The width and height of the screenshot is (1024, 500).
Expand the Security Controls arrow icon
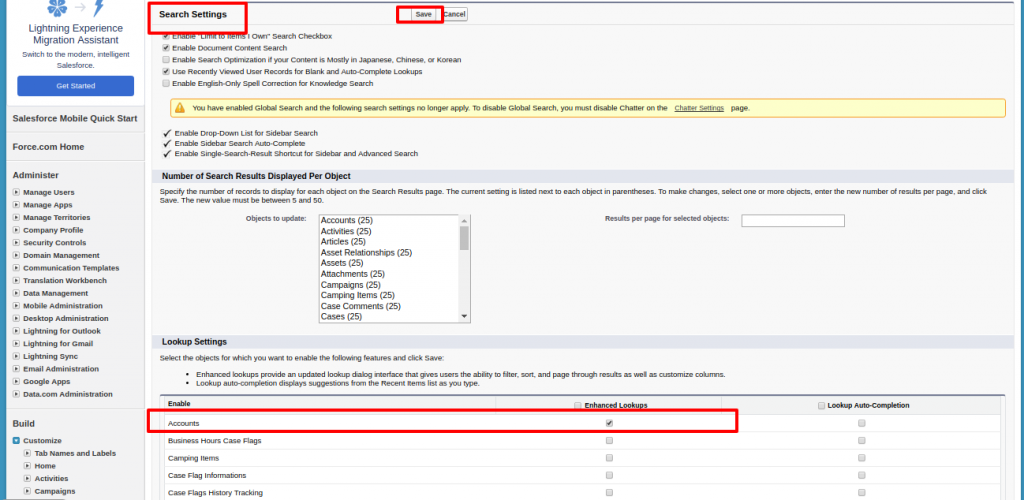point(16,243)
